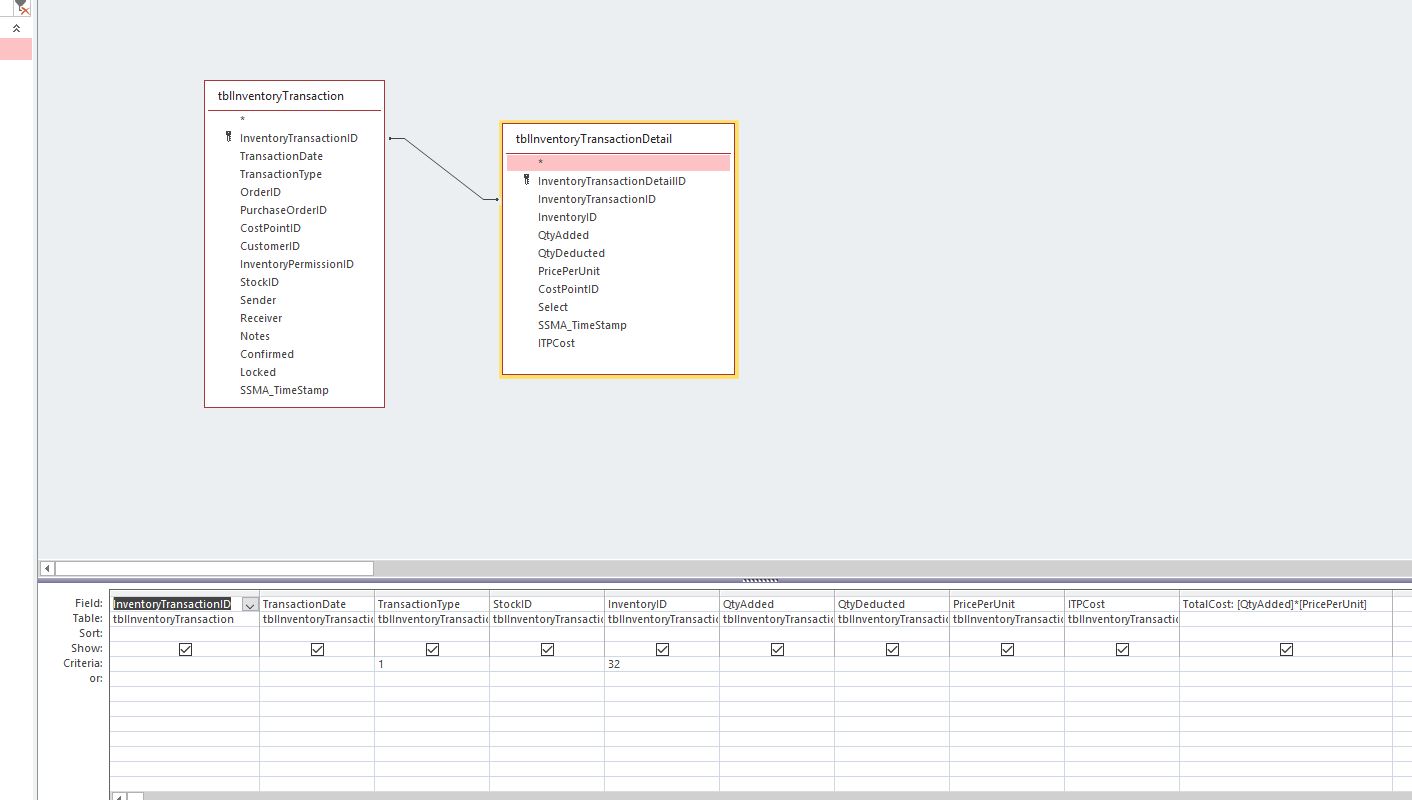
Task: Uncheck the Show box for TransactionDate
Action: tap(317, 648)
